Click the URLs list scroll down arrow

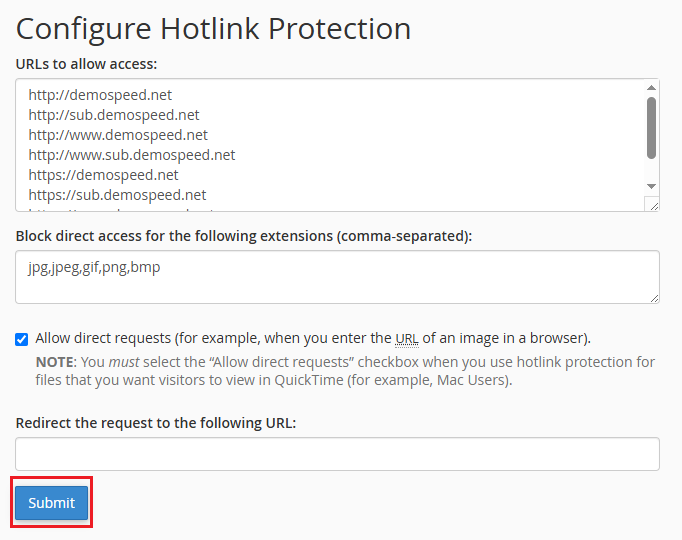tap(651, 186)
